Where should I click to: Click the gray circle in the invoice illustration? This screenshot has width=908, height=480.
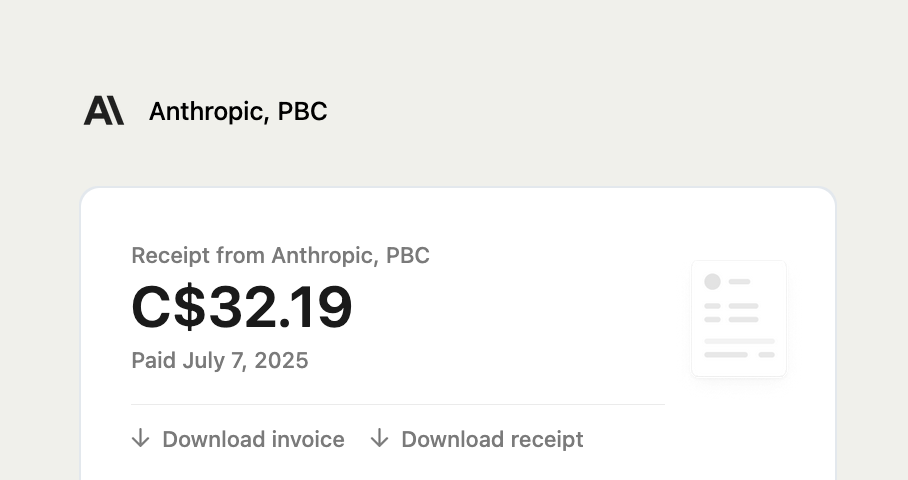coord(712,282)
